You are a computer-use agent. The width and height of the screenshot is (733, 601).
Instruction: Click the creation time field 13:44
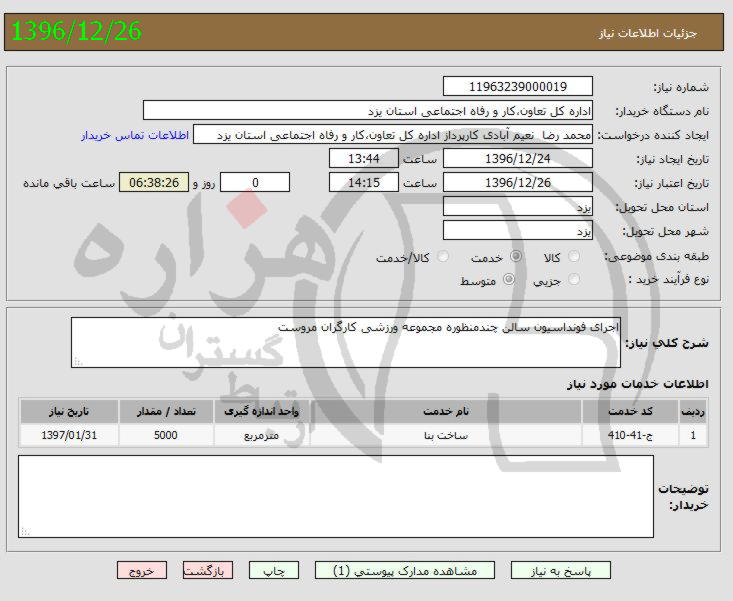(364, 158)
